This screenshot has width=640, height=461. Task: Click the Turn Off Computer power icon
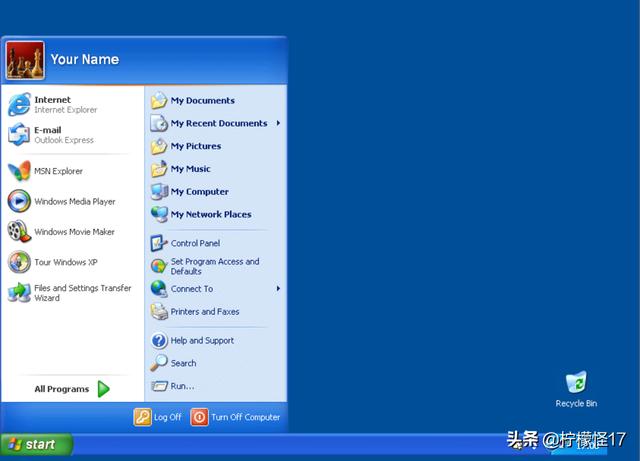(200, 417)
